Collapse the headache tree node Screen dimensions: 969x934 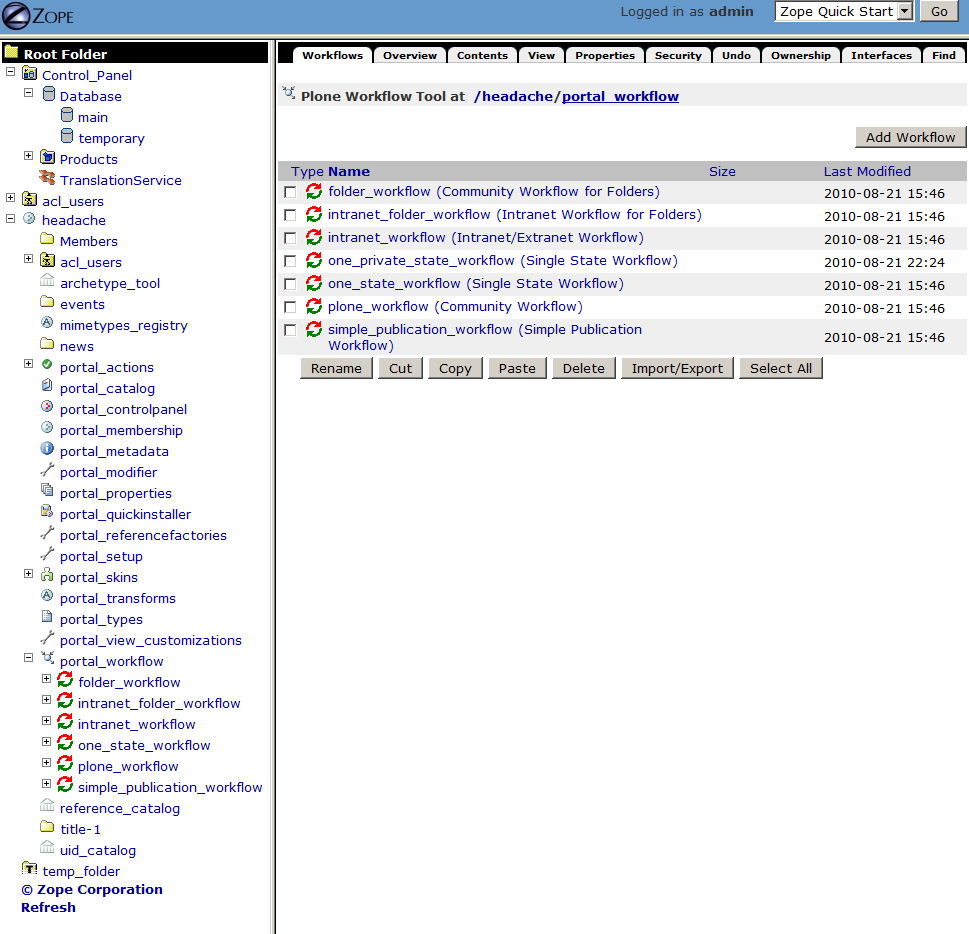point(11,219)
